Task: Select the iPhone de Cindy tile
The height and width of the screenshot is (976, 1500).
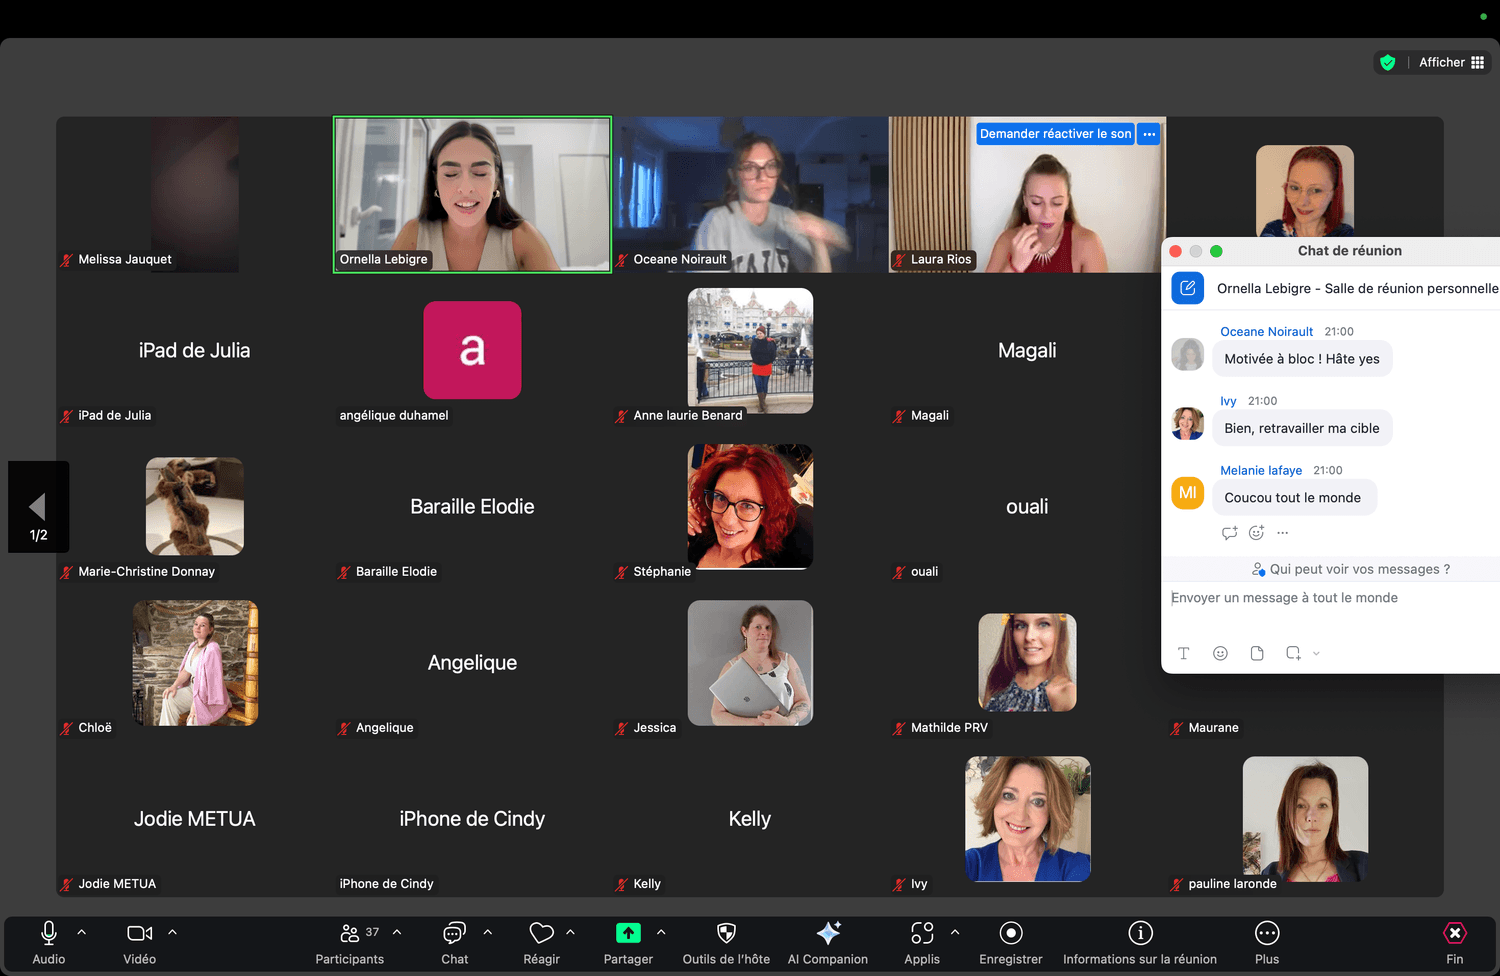Action: (472, 819)
